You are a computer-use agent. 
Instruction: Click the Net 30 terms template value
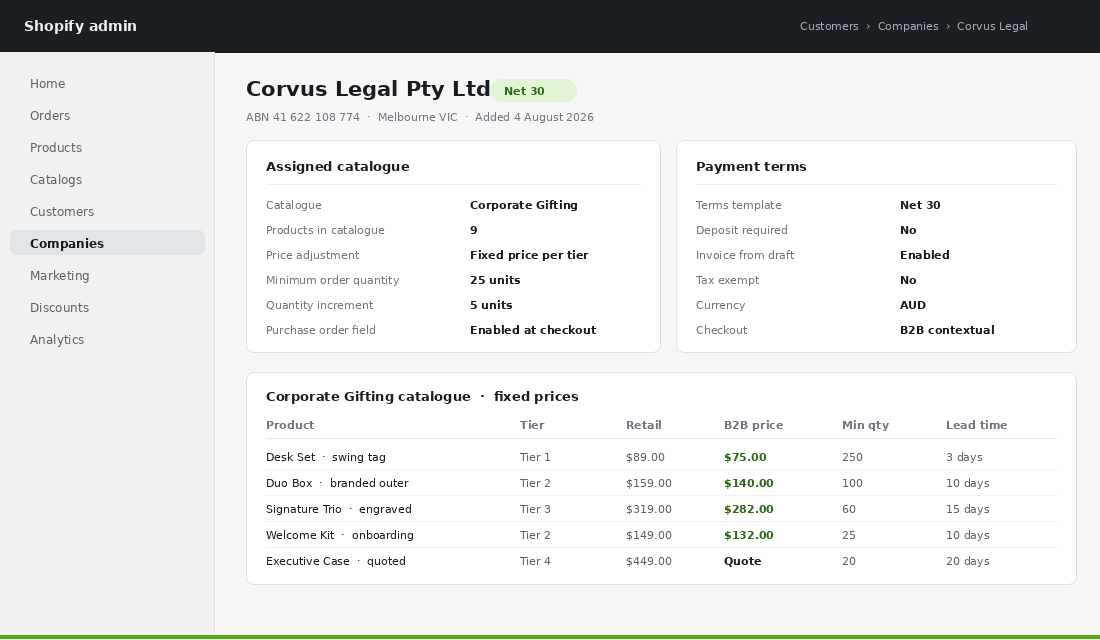point(920,205)
